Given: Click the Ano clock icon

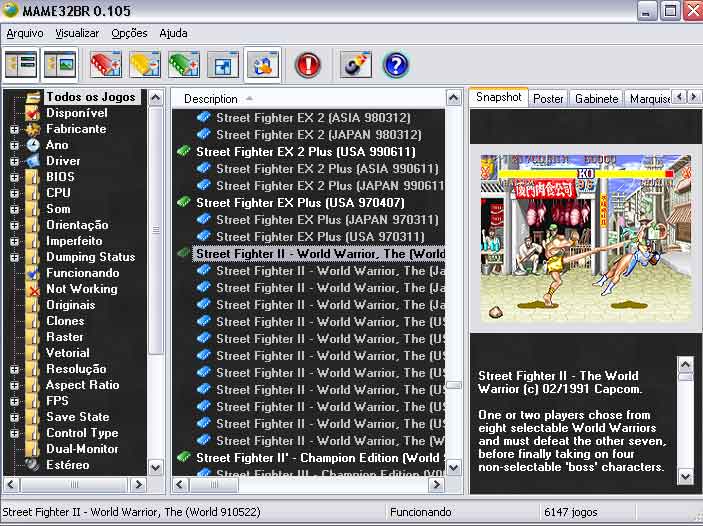Looking at the screenshot, I should 33,145.
